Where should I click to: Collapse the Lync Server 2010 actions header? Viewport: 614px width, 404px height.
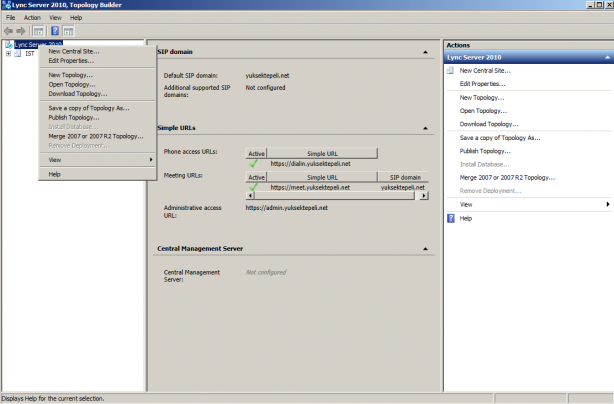[607, 58]
